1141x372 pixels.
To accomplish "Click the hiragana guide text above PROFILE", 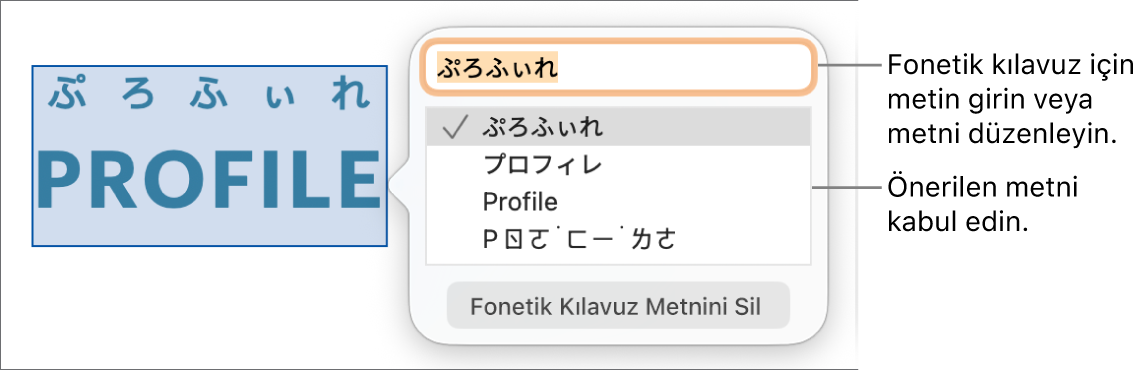I will click(210, 95).
